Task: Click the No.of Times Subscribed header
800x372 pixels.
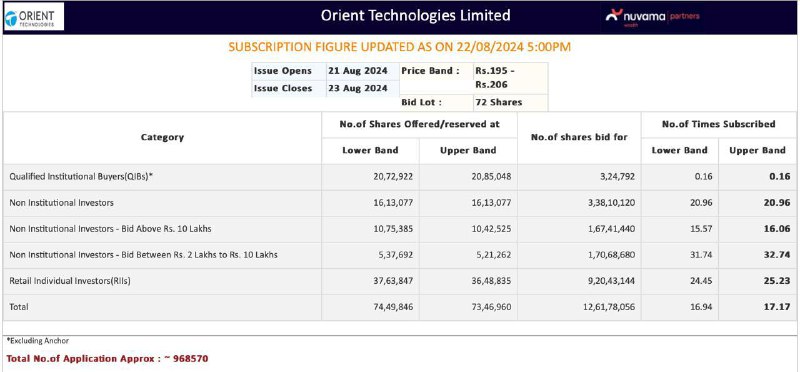Action: click(718, 124)
